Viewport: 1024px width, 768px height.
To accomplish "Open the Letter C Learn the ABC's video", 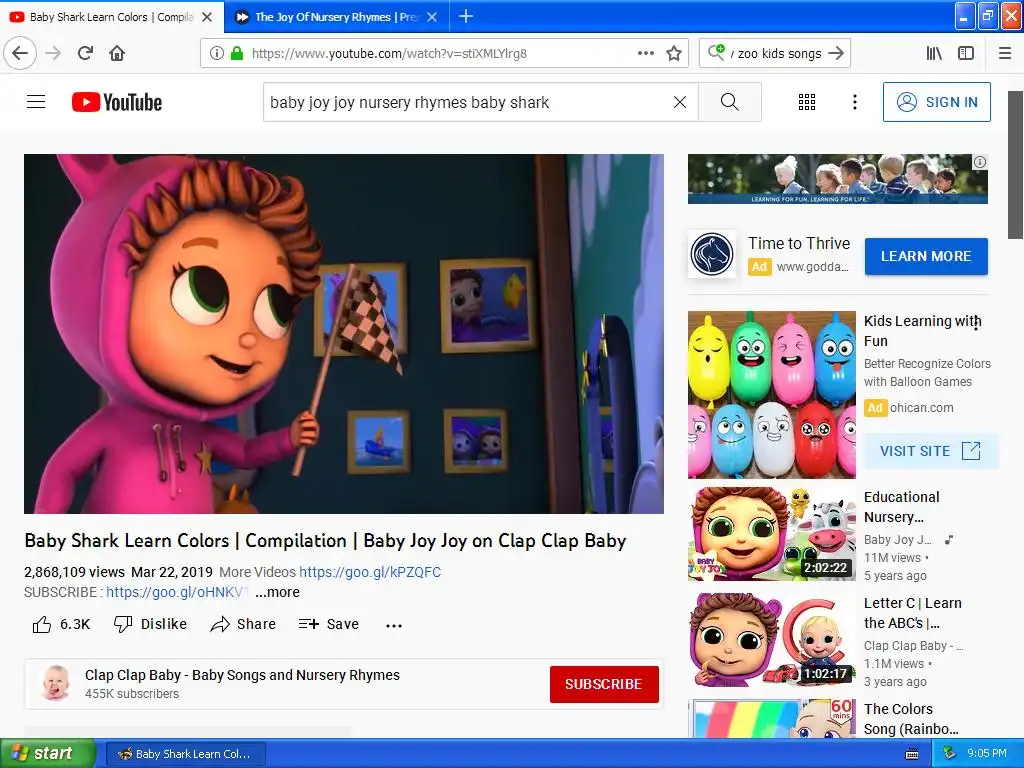I will pyautogui.click(x=771, y=639).
